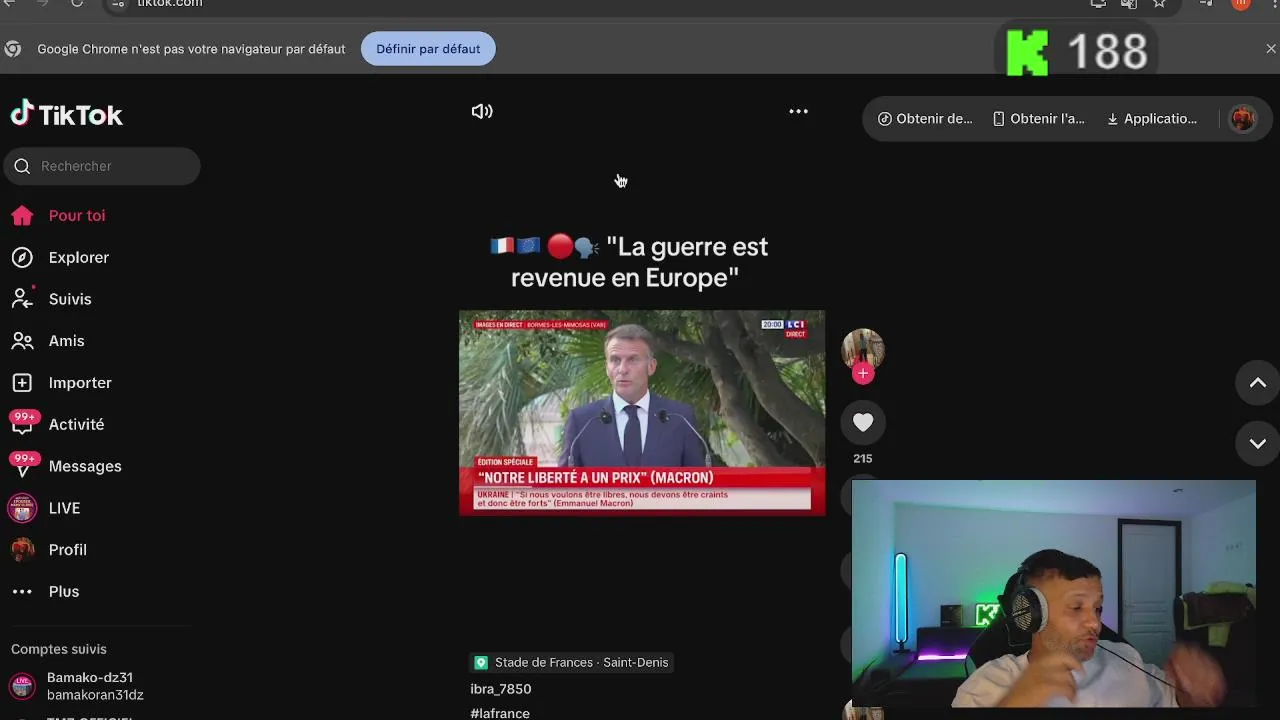The image size is (1280, 720).
Task: Click the bamakoran31dz username text
Action: (x=95, y=695)
